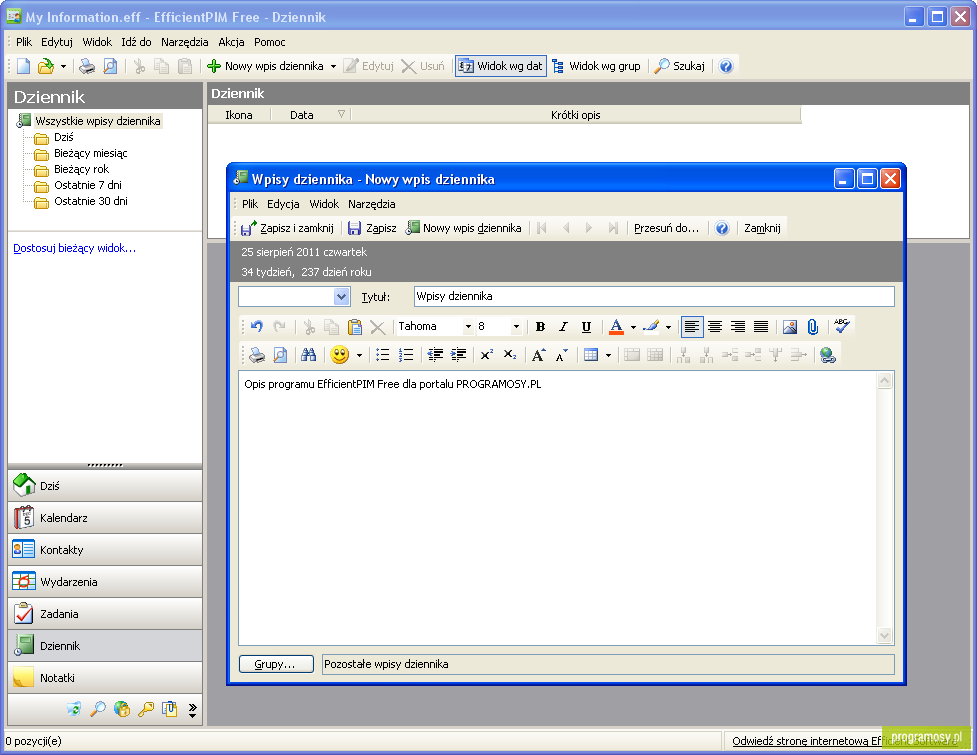Select the Bieżący miesiąc folder in the tree
Image resolution: width=977 pixels, height=755 pixels.
(90, 153)
